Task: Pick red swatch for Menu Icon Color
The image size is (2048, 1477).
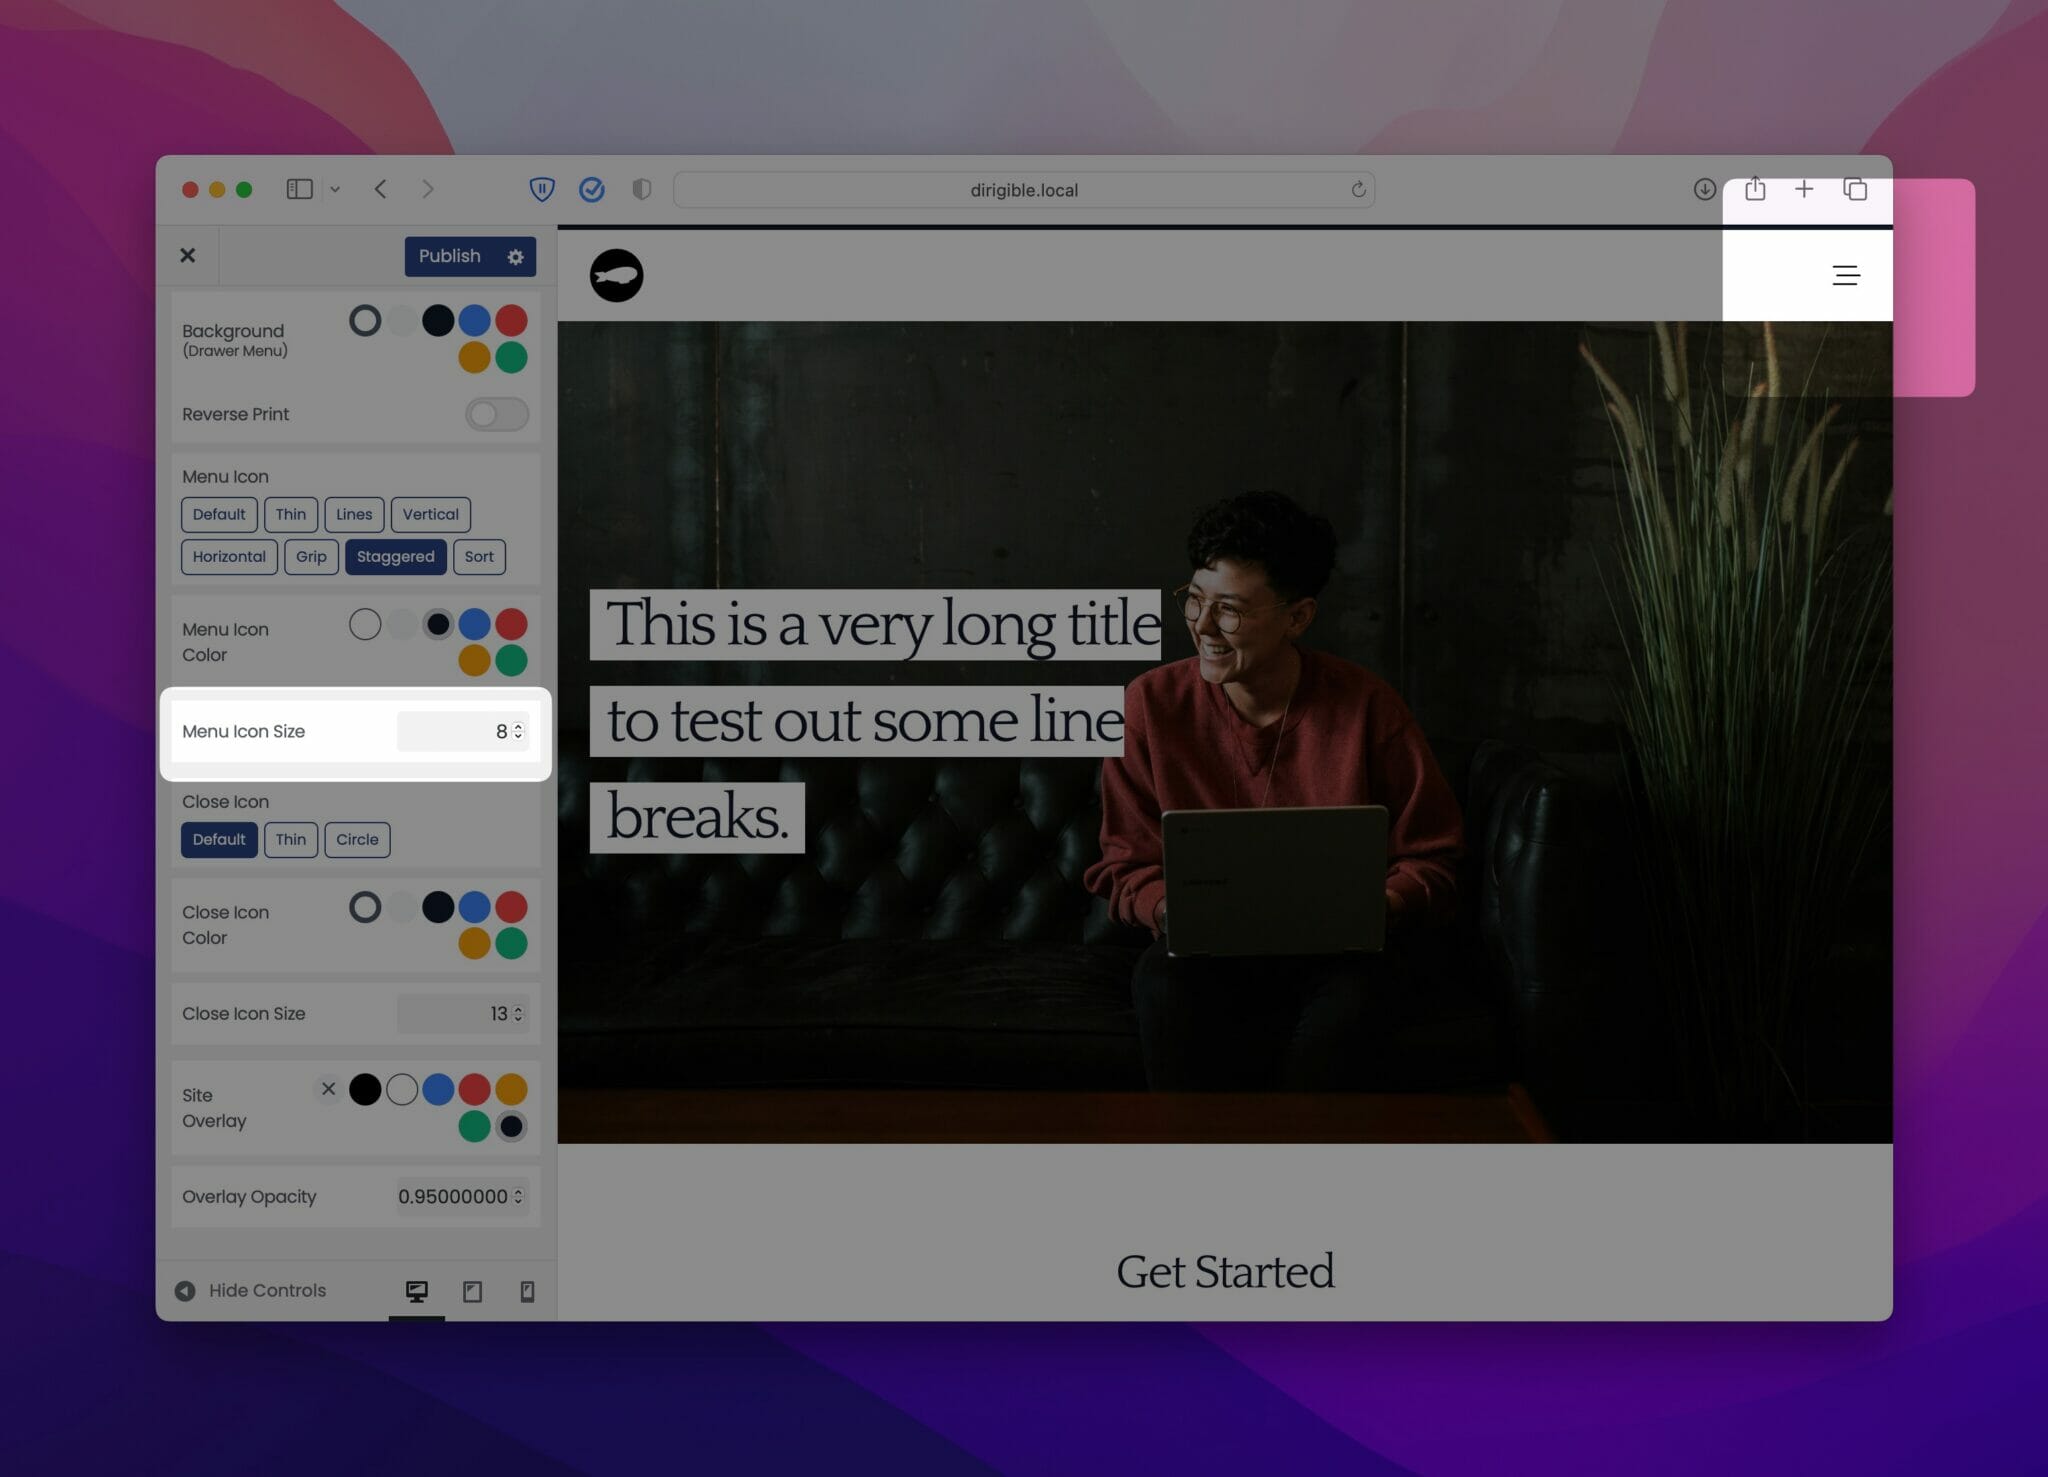Action: click(x=511, y=624)
